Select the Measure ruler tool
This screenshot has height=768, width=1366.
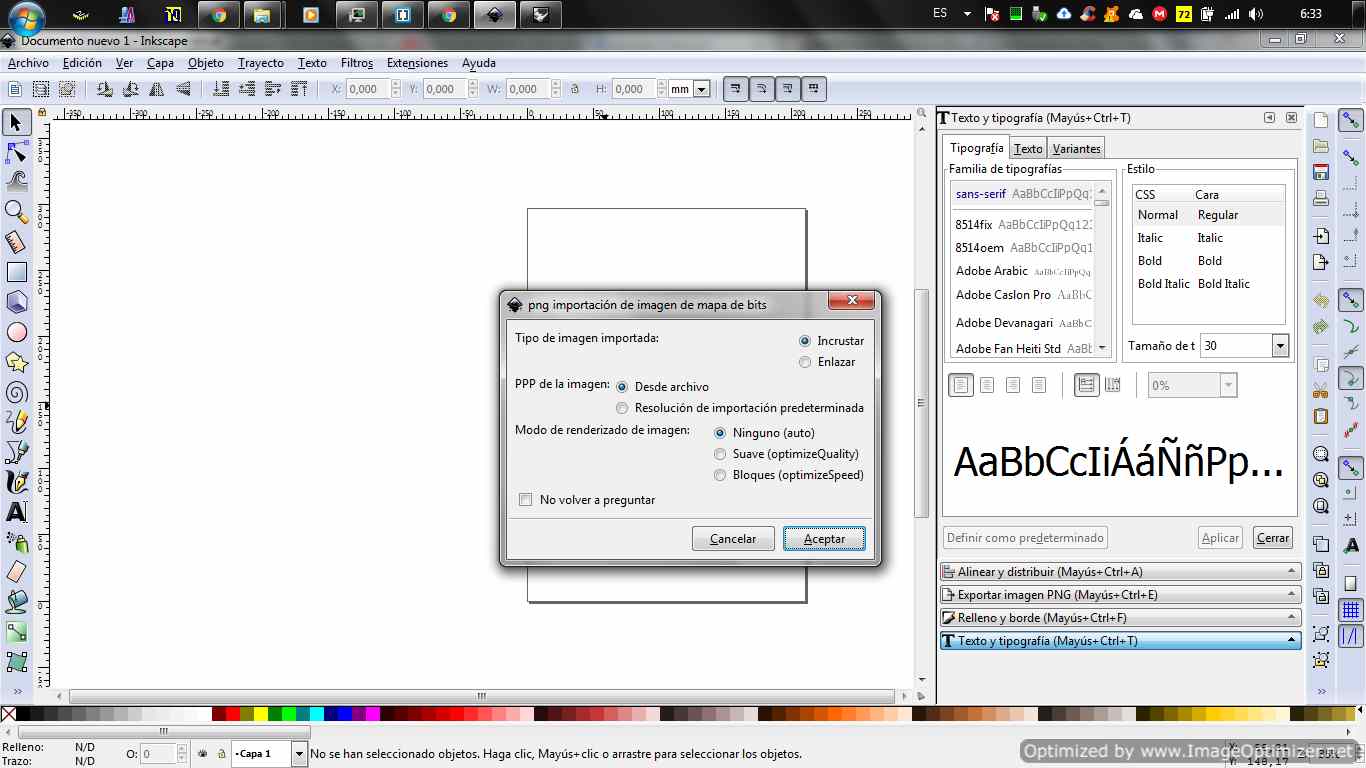click(x=16, y=242)
